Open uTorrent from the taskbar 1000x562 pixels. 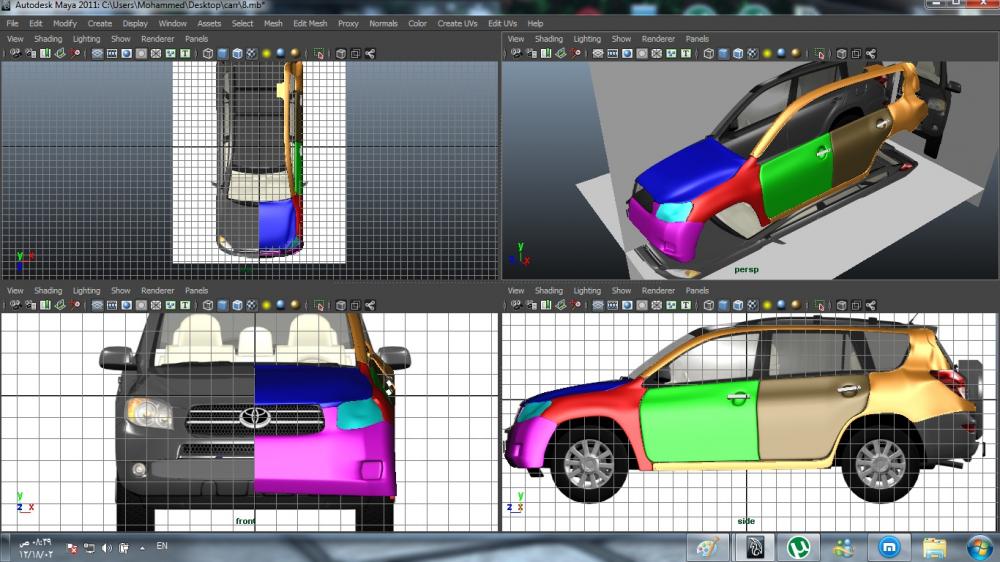coord(798,547)
